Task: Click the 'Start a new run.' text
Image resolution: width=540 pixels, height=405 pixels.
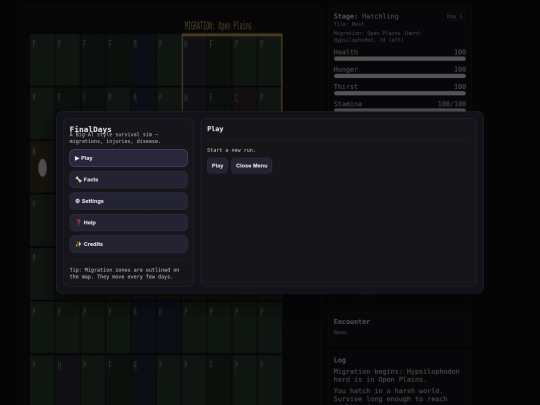Action: (x=231, y=150)
